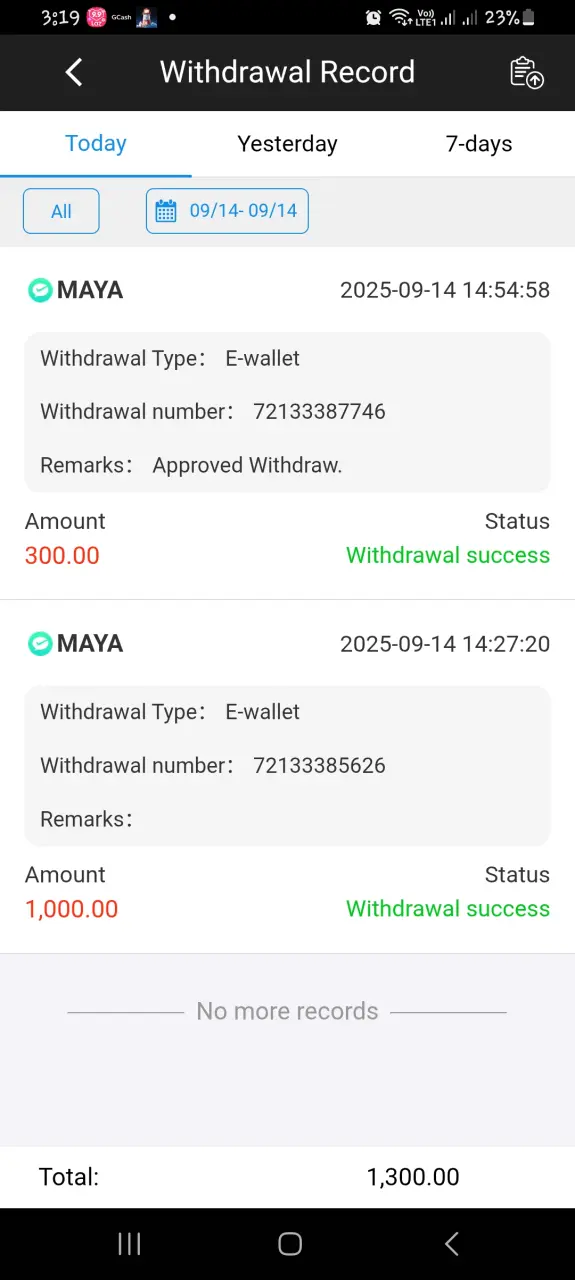Image resolution: width=575 pixels, height=1280 pixels.
Task: Tap Withdrawal success status of the 1,000.00 record
Action: tap(448, 909)
